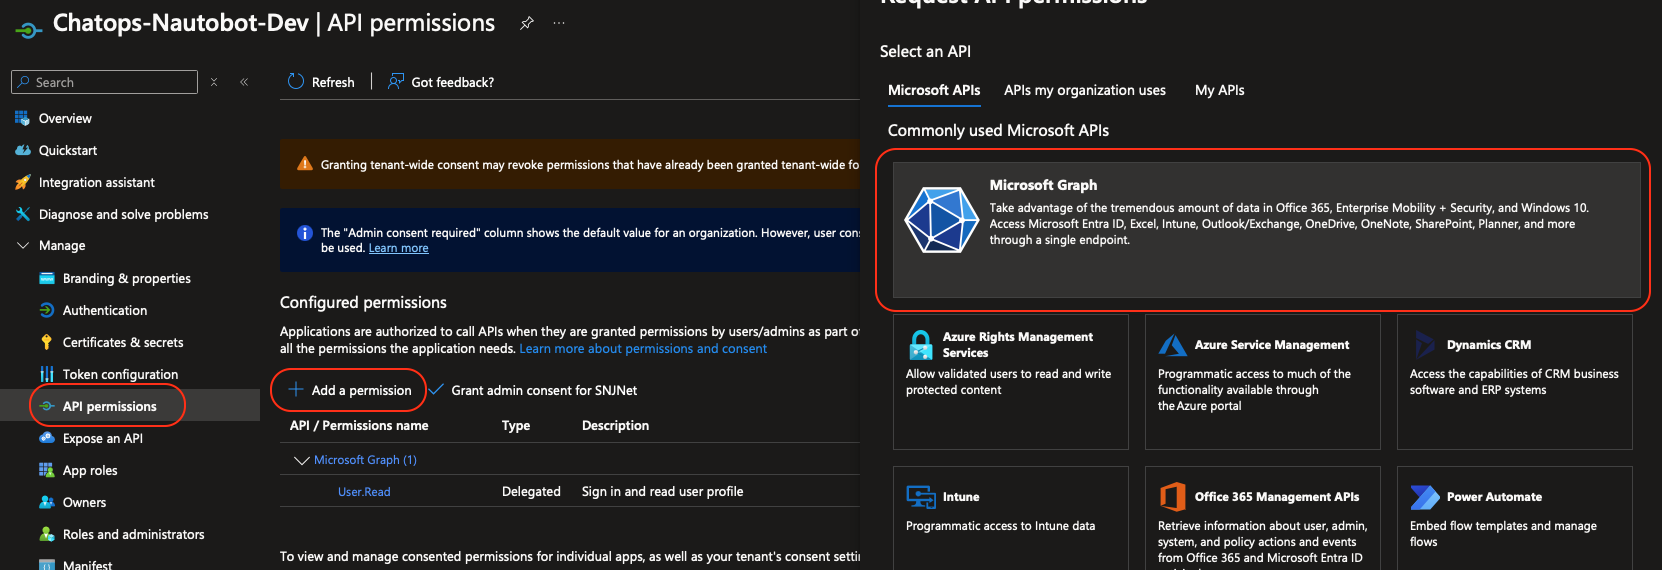1662x570 pixels.
Task: Click the Diagnose and solve problems wrench icon
Action: [22, 214]
